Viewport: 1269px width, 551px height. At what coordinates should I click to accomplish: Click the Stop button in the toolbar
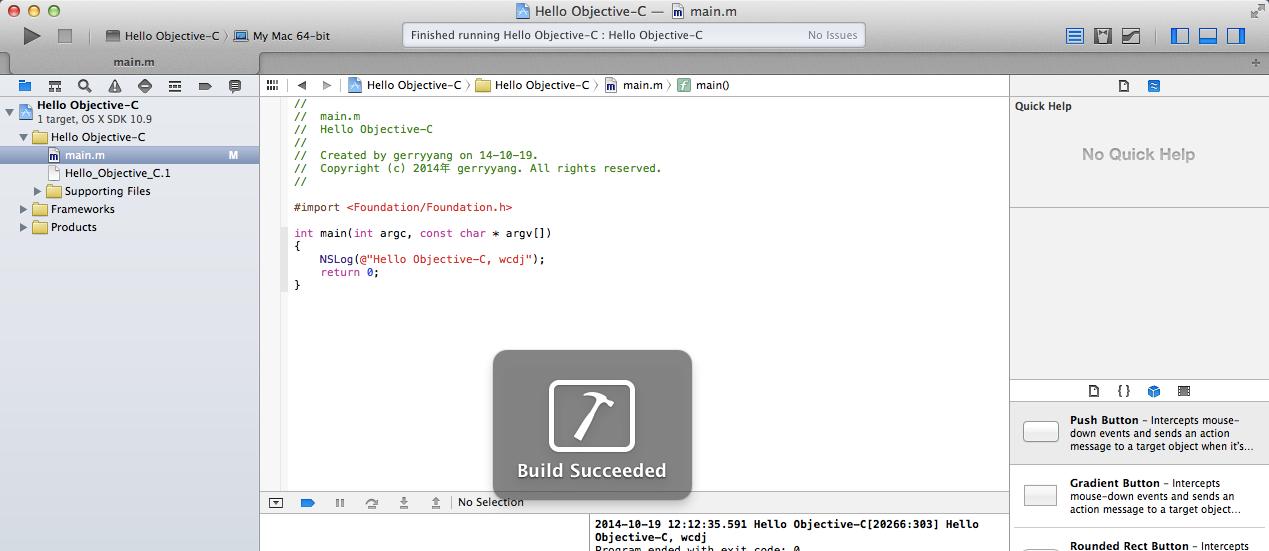65,36
